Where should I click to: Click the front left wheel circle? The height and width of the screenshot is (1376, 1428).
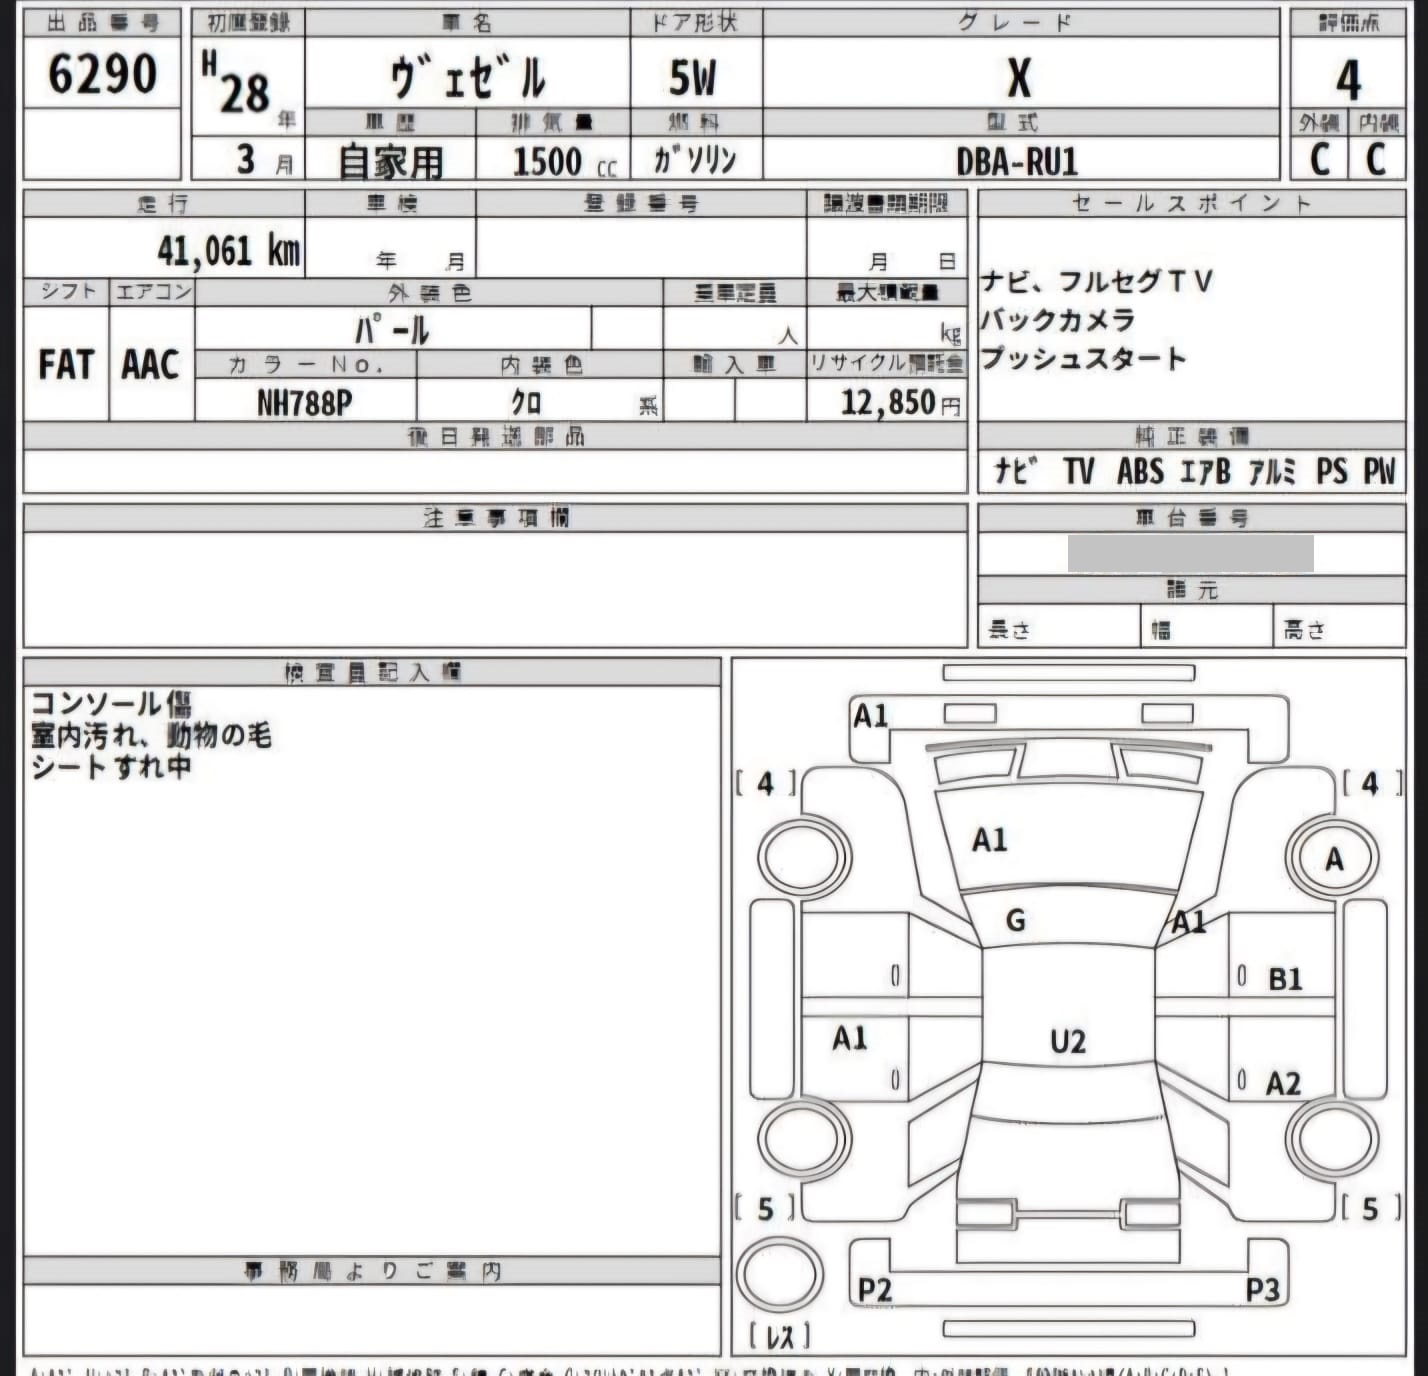click(804, 857)
